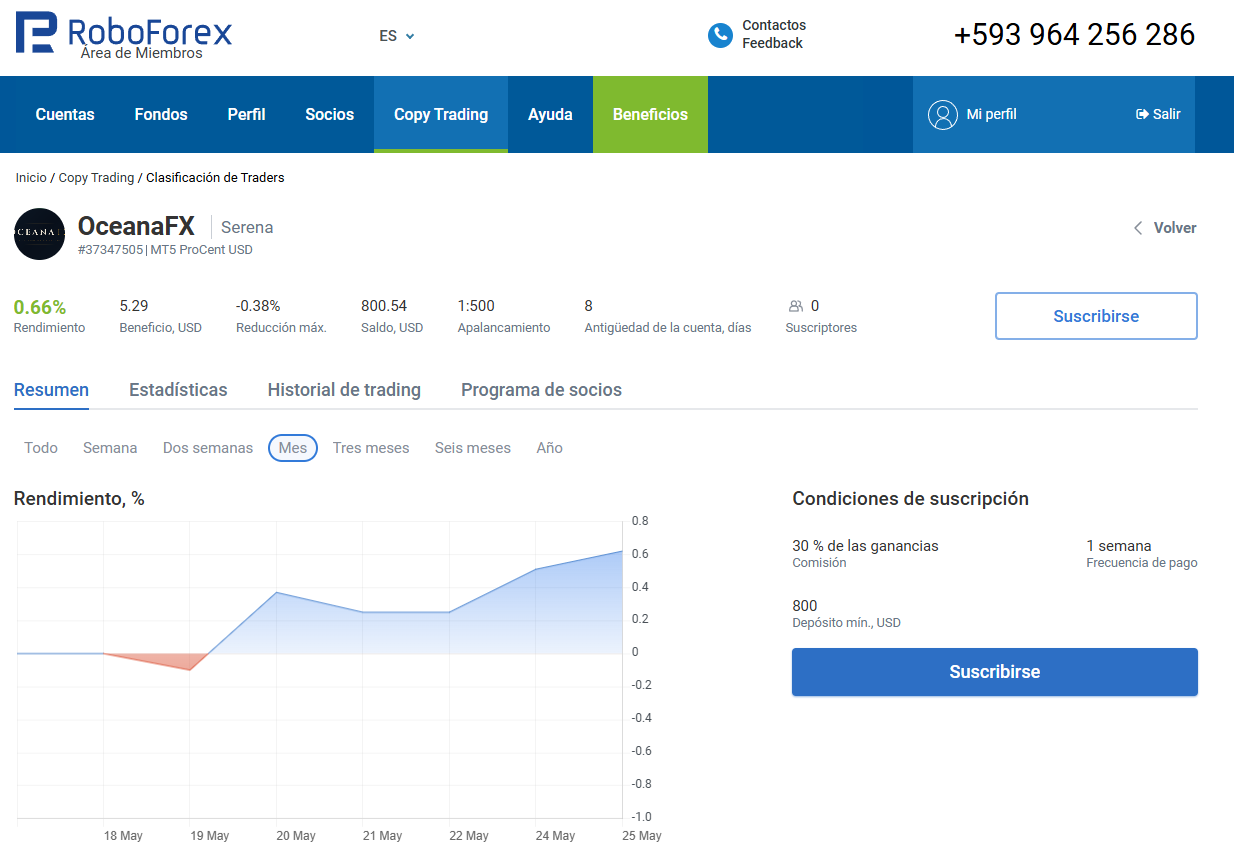Select the Año period filter
1234x866 pixels.
(550, 448)
